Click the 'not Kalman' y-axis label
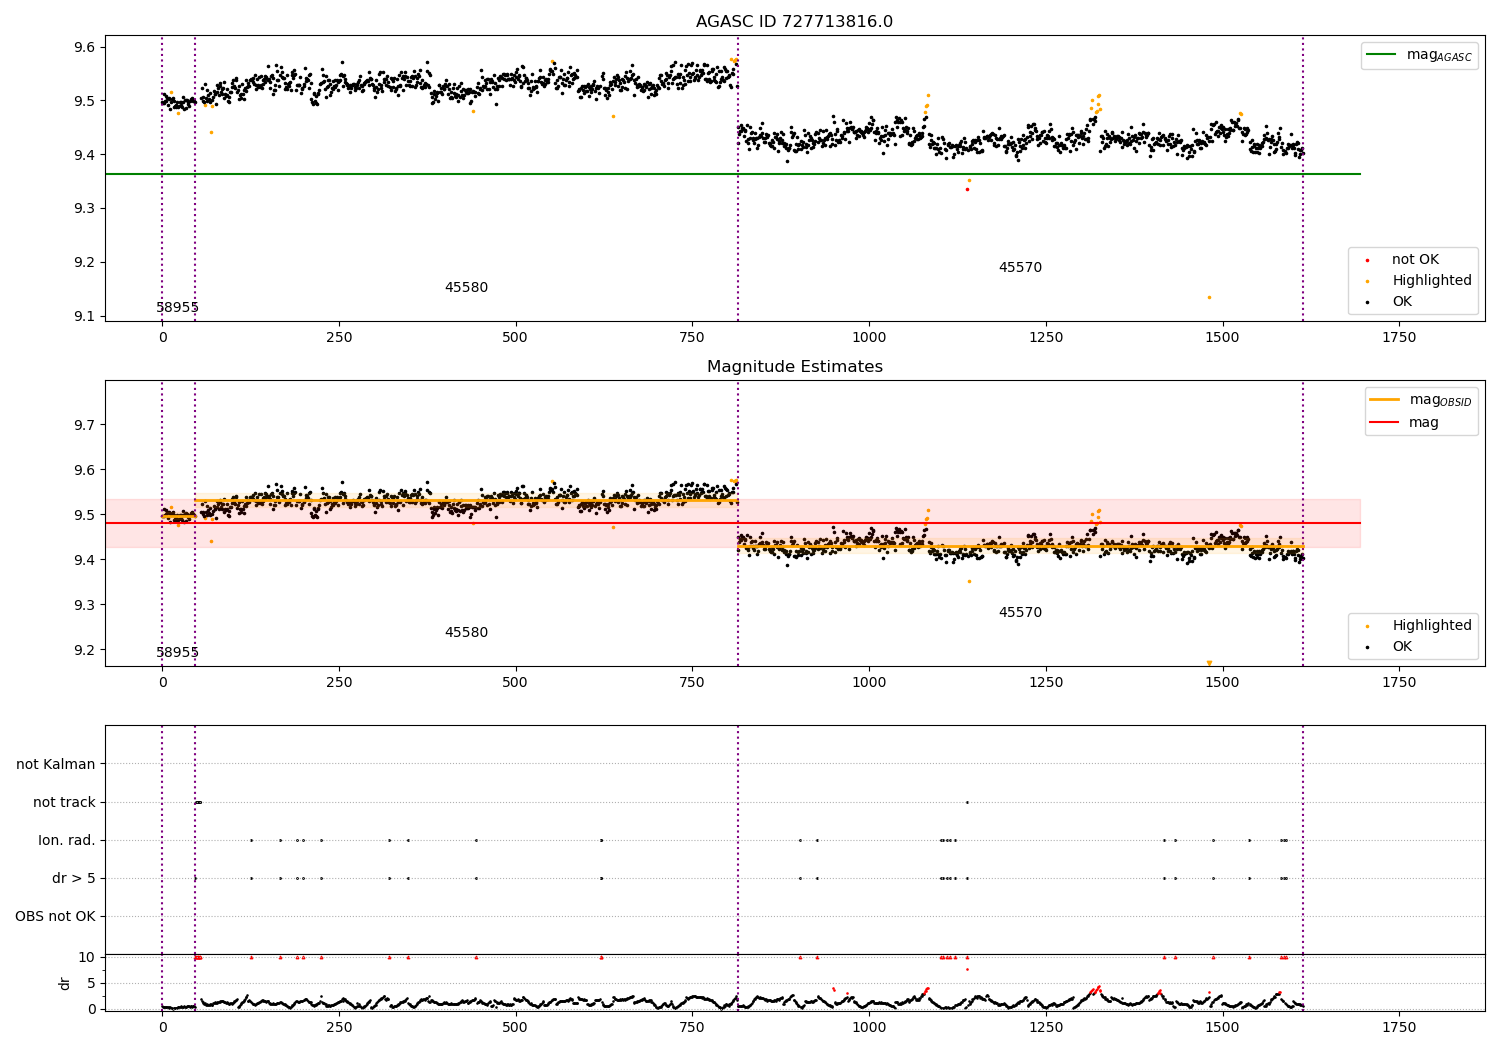This screenshot has width=1500, height=1050. (56, 764)
